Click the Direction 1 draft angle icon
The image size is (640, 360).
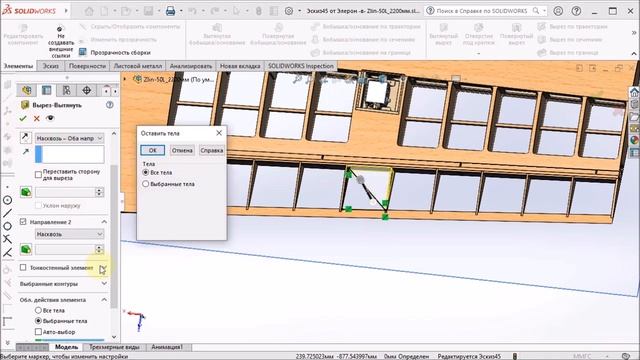click(26, 192)
